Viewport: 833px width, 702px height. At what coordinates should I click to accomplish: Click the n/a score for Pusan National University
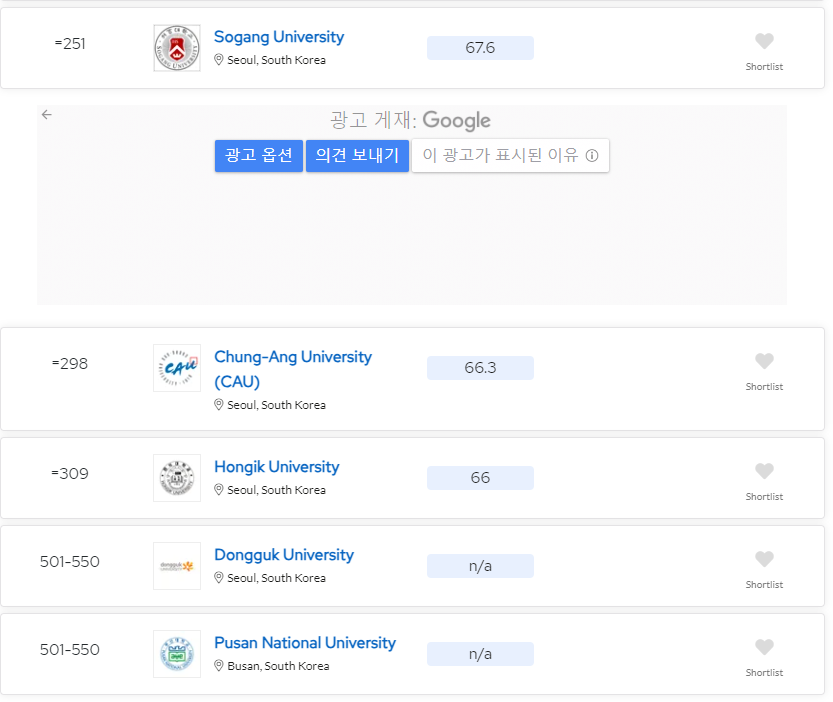(x=480, y=654)
